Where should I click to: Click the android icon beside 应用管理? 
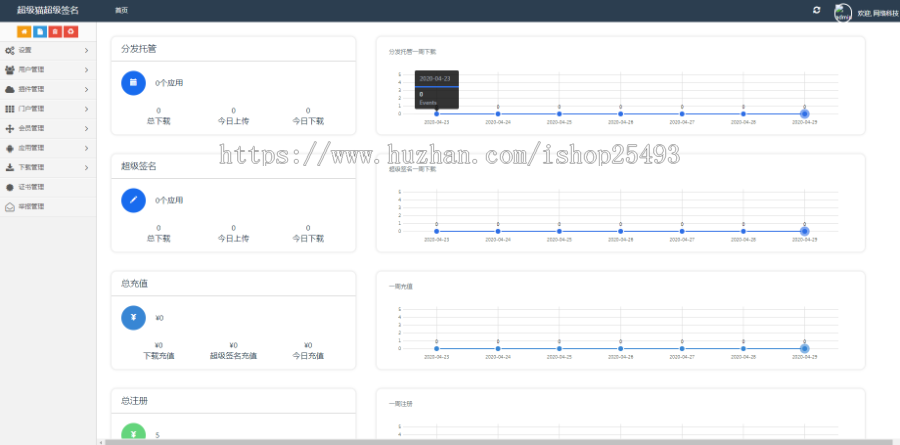pyautogui.click(x=10, y=148)
